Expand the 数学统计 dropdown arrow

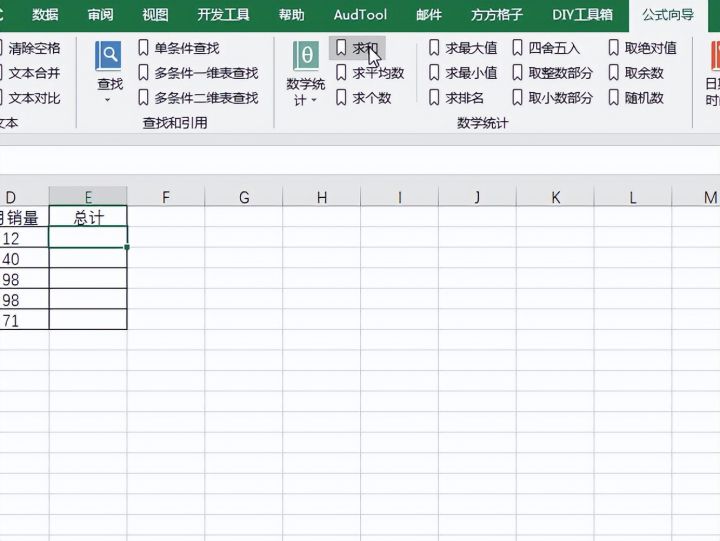pyautogui.click(x=314, y=100)
